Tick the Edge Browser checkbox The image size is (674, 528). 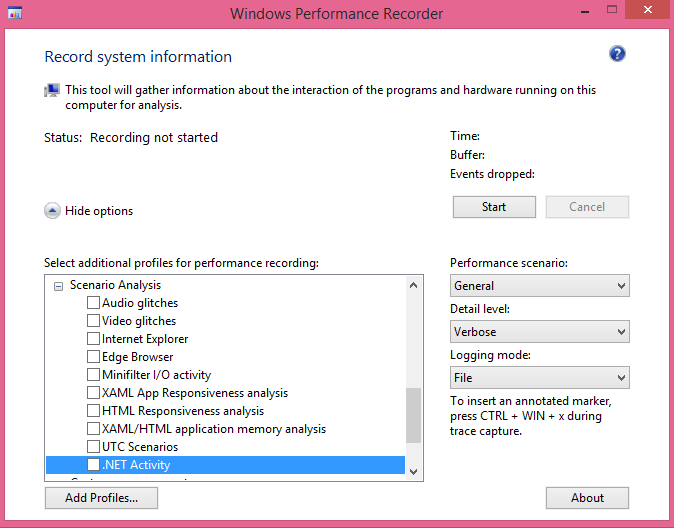(x=93, y=357)
